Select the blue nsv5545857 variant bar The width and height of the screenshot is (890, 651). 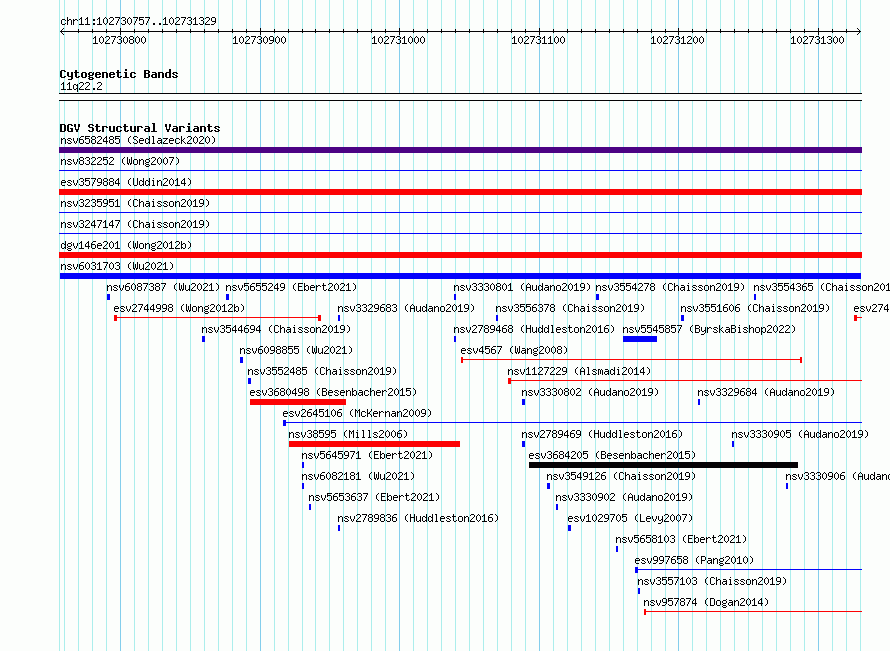click(x=640, y=339)
